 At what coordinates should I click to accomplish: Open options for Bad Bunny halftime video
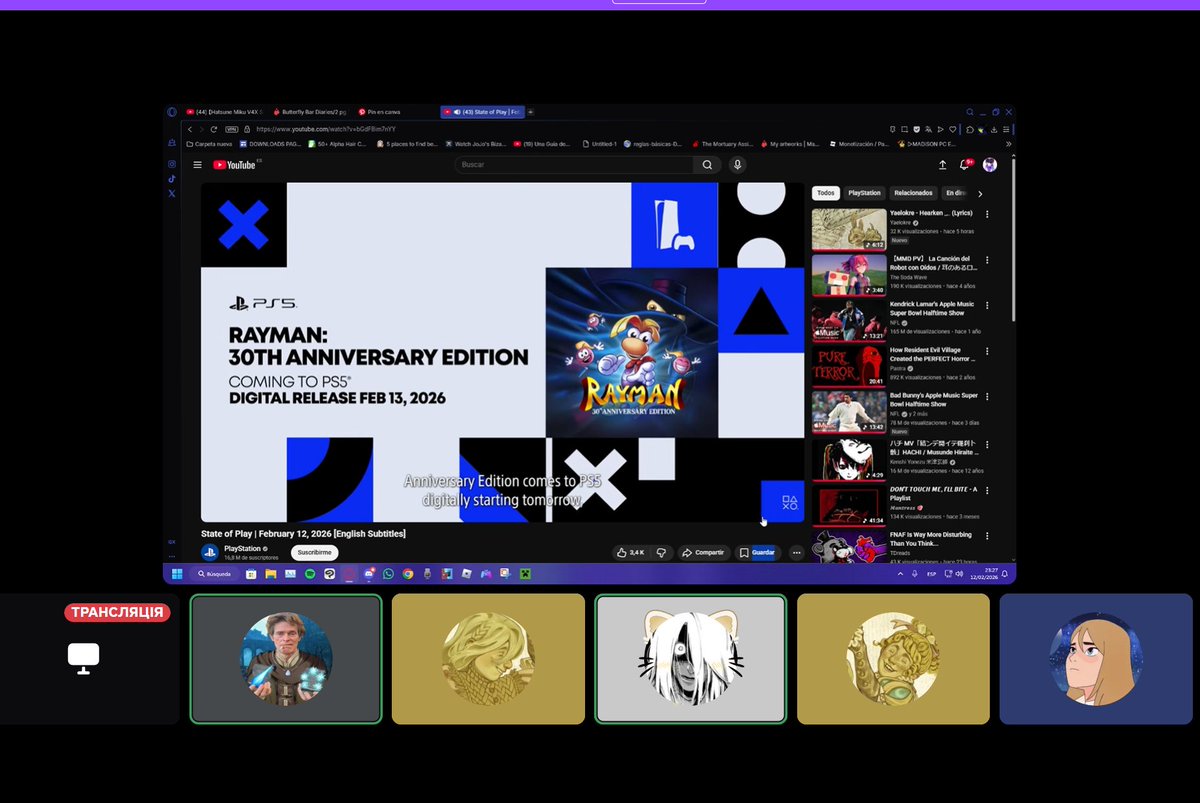click(987, 396)
